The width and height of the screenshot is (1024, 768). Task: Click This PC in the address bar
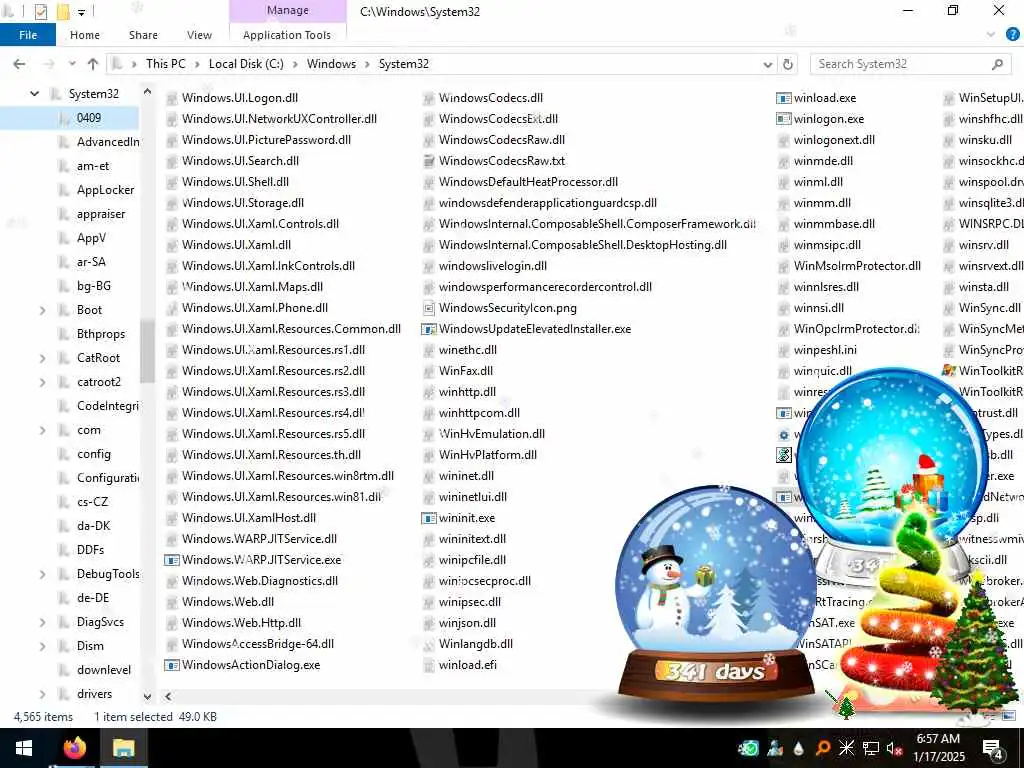pos(165,64)
